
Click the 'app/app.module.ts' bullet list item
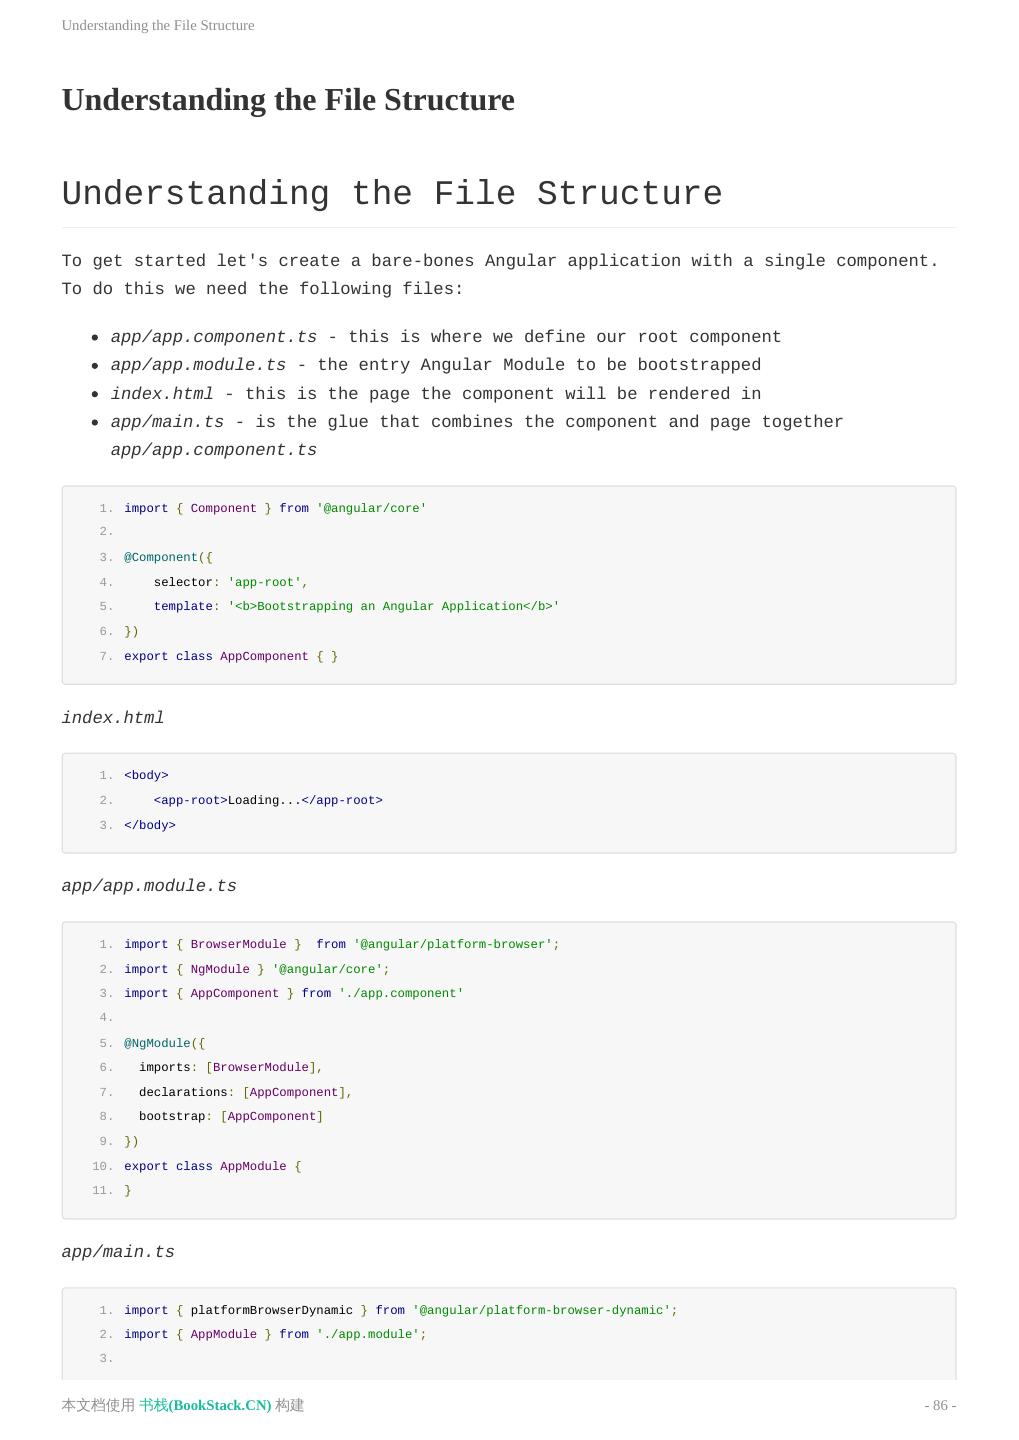tap(435, 365)
